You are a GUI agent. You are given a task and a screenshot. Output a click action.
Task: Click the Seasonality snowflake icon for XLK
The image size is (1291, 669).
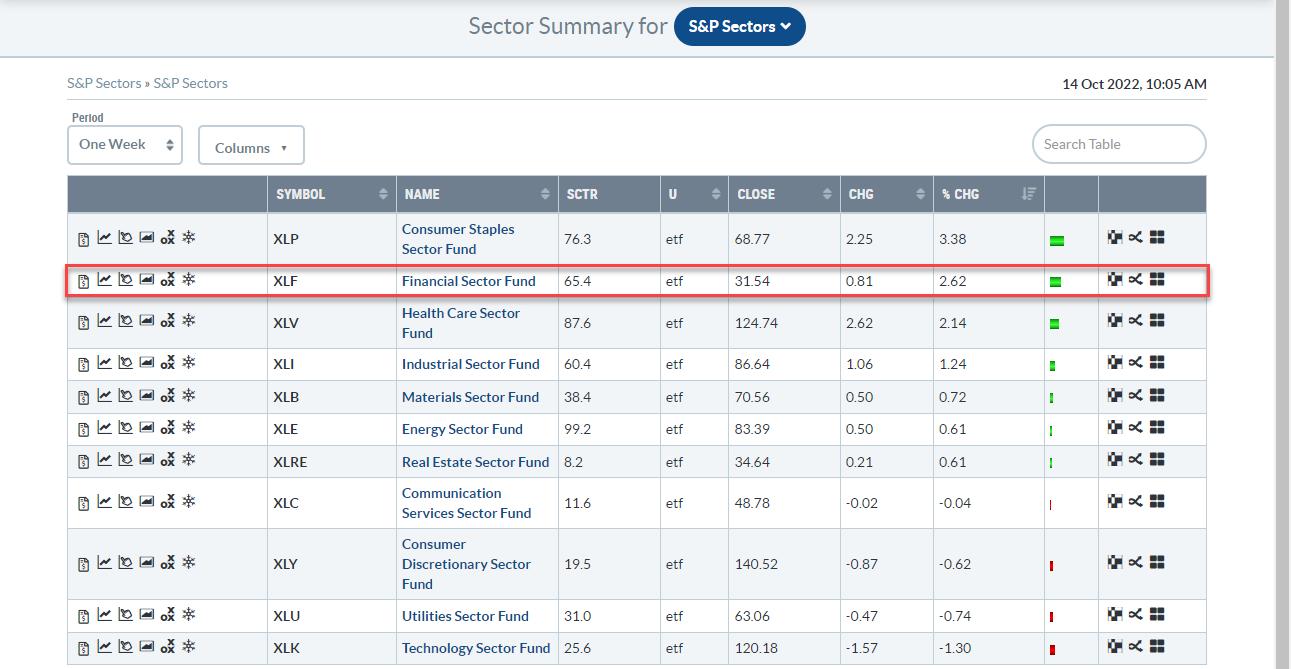tap(188, 647)
